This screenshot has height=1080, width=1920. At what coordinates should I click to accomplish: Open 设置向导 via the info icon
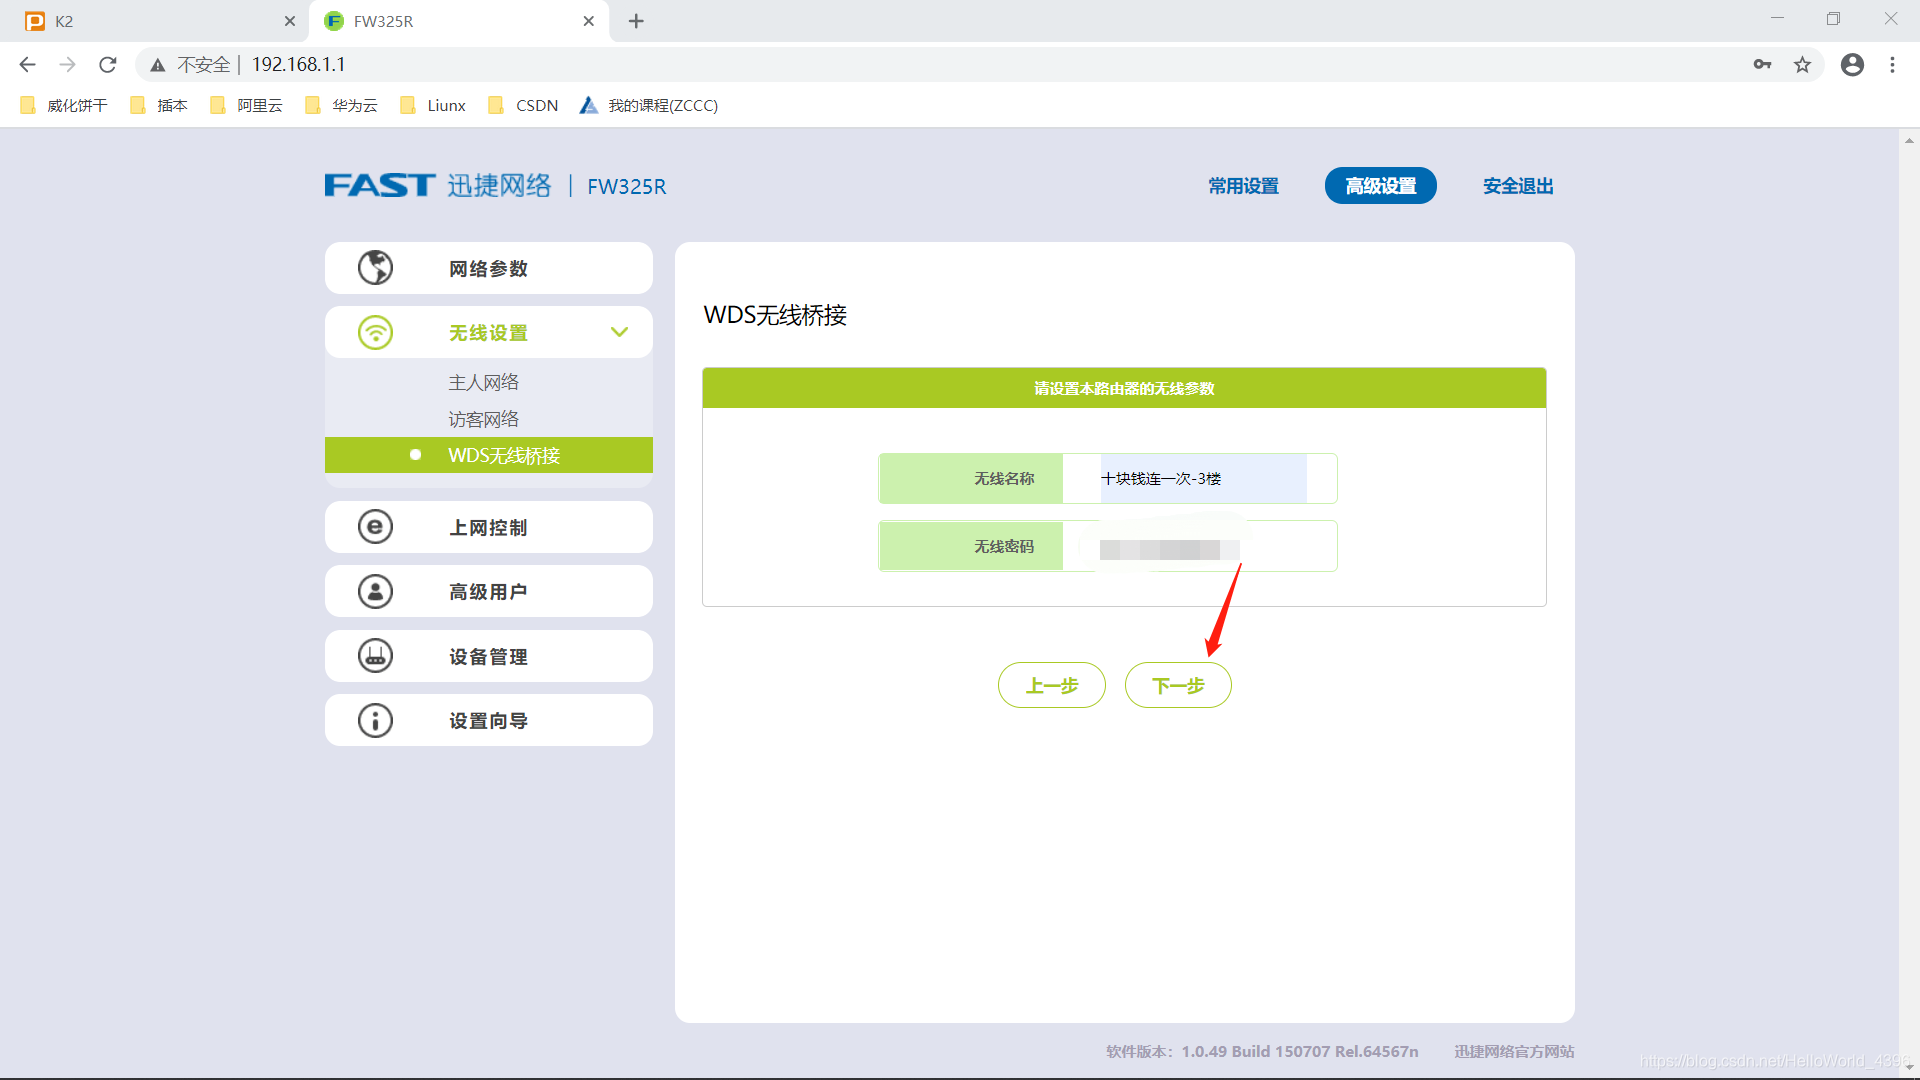pyautogui.click(x=375, y=720)
